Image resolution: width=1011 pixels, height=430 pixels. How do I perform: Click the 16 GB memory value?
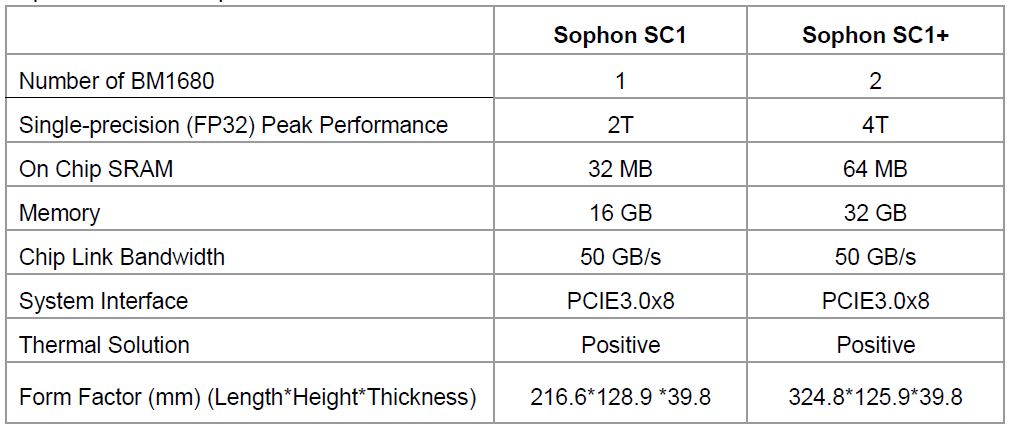(x=620, y=213)
